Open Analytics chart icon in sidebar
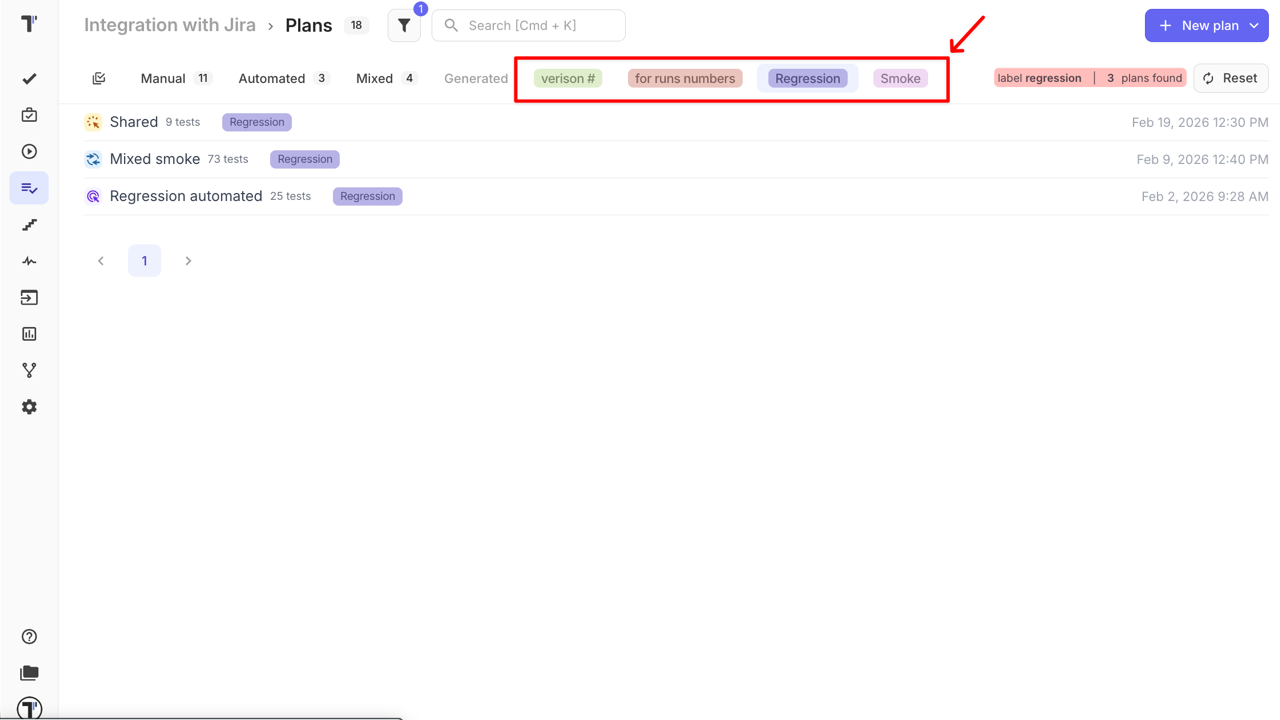The image size is (1280, 720). (29, 334)
